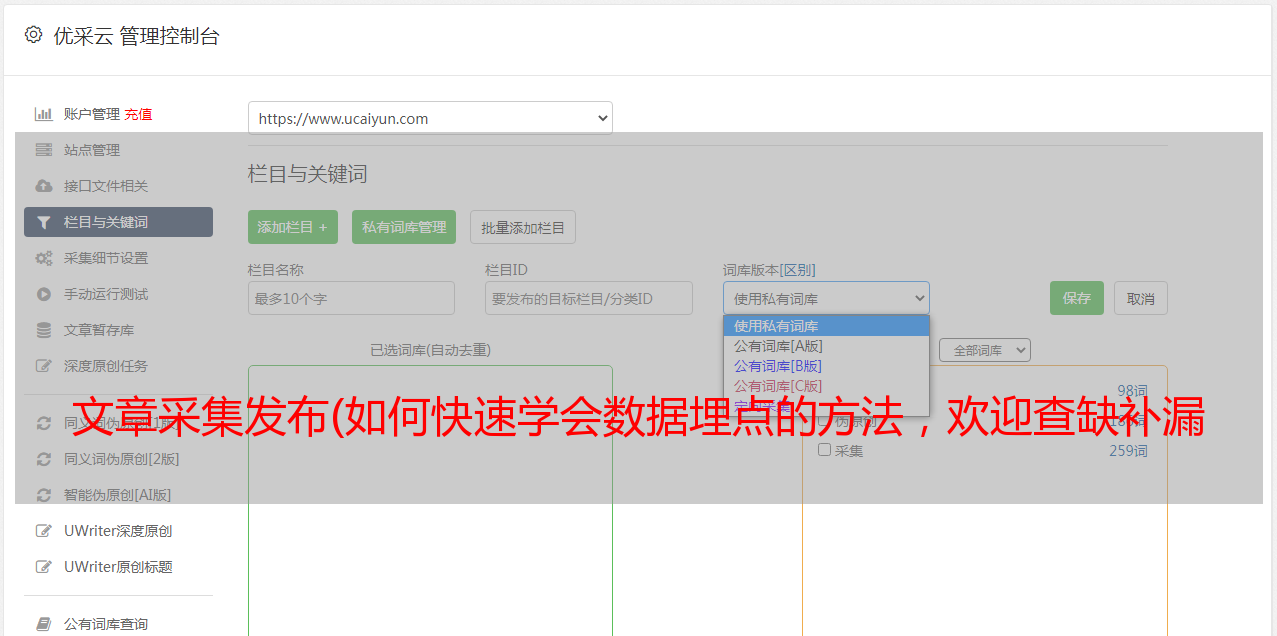Click the database icon for 文章暂存库
This screenshot has width=1277, height=636.
point(44,330)
